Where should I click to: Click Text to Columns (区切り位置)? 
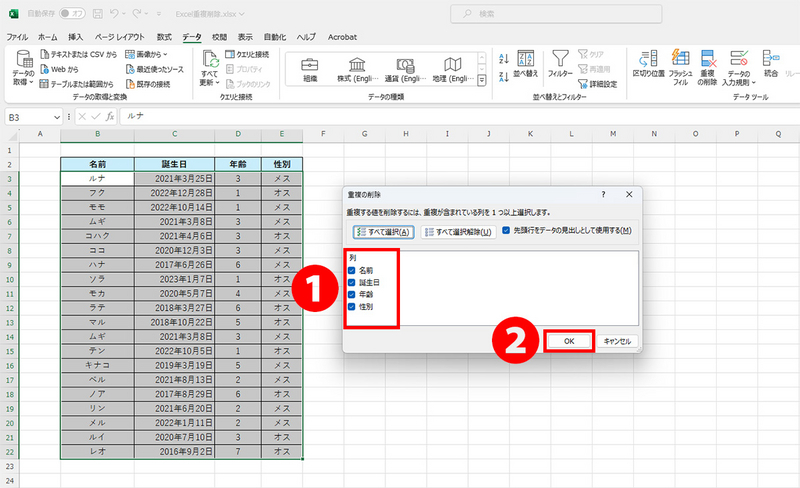pos(648,64)
